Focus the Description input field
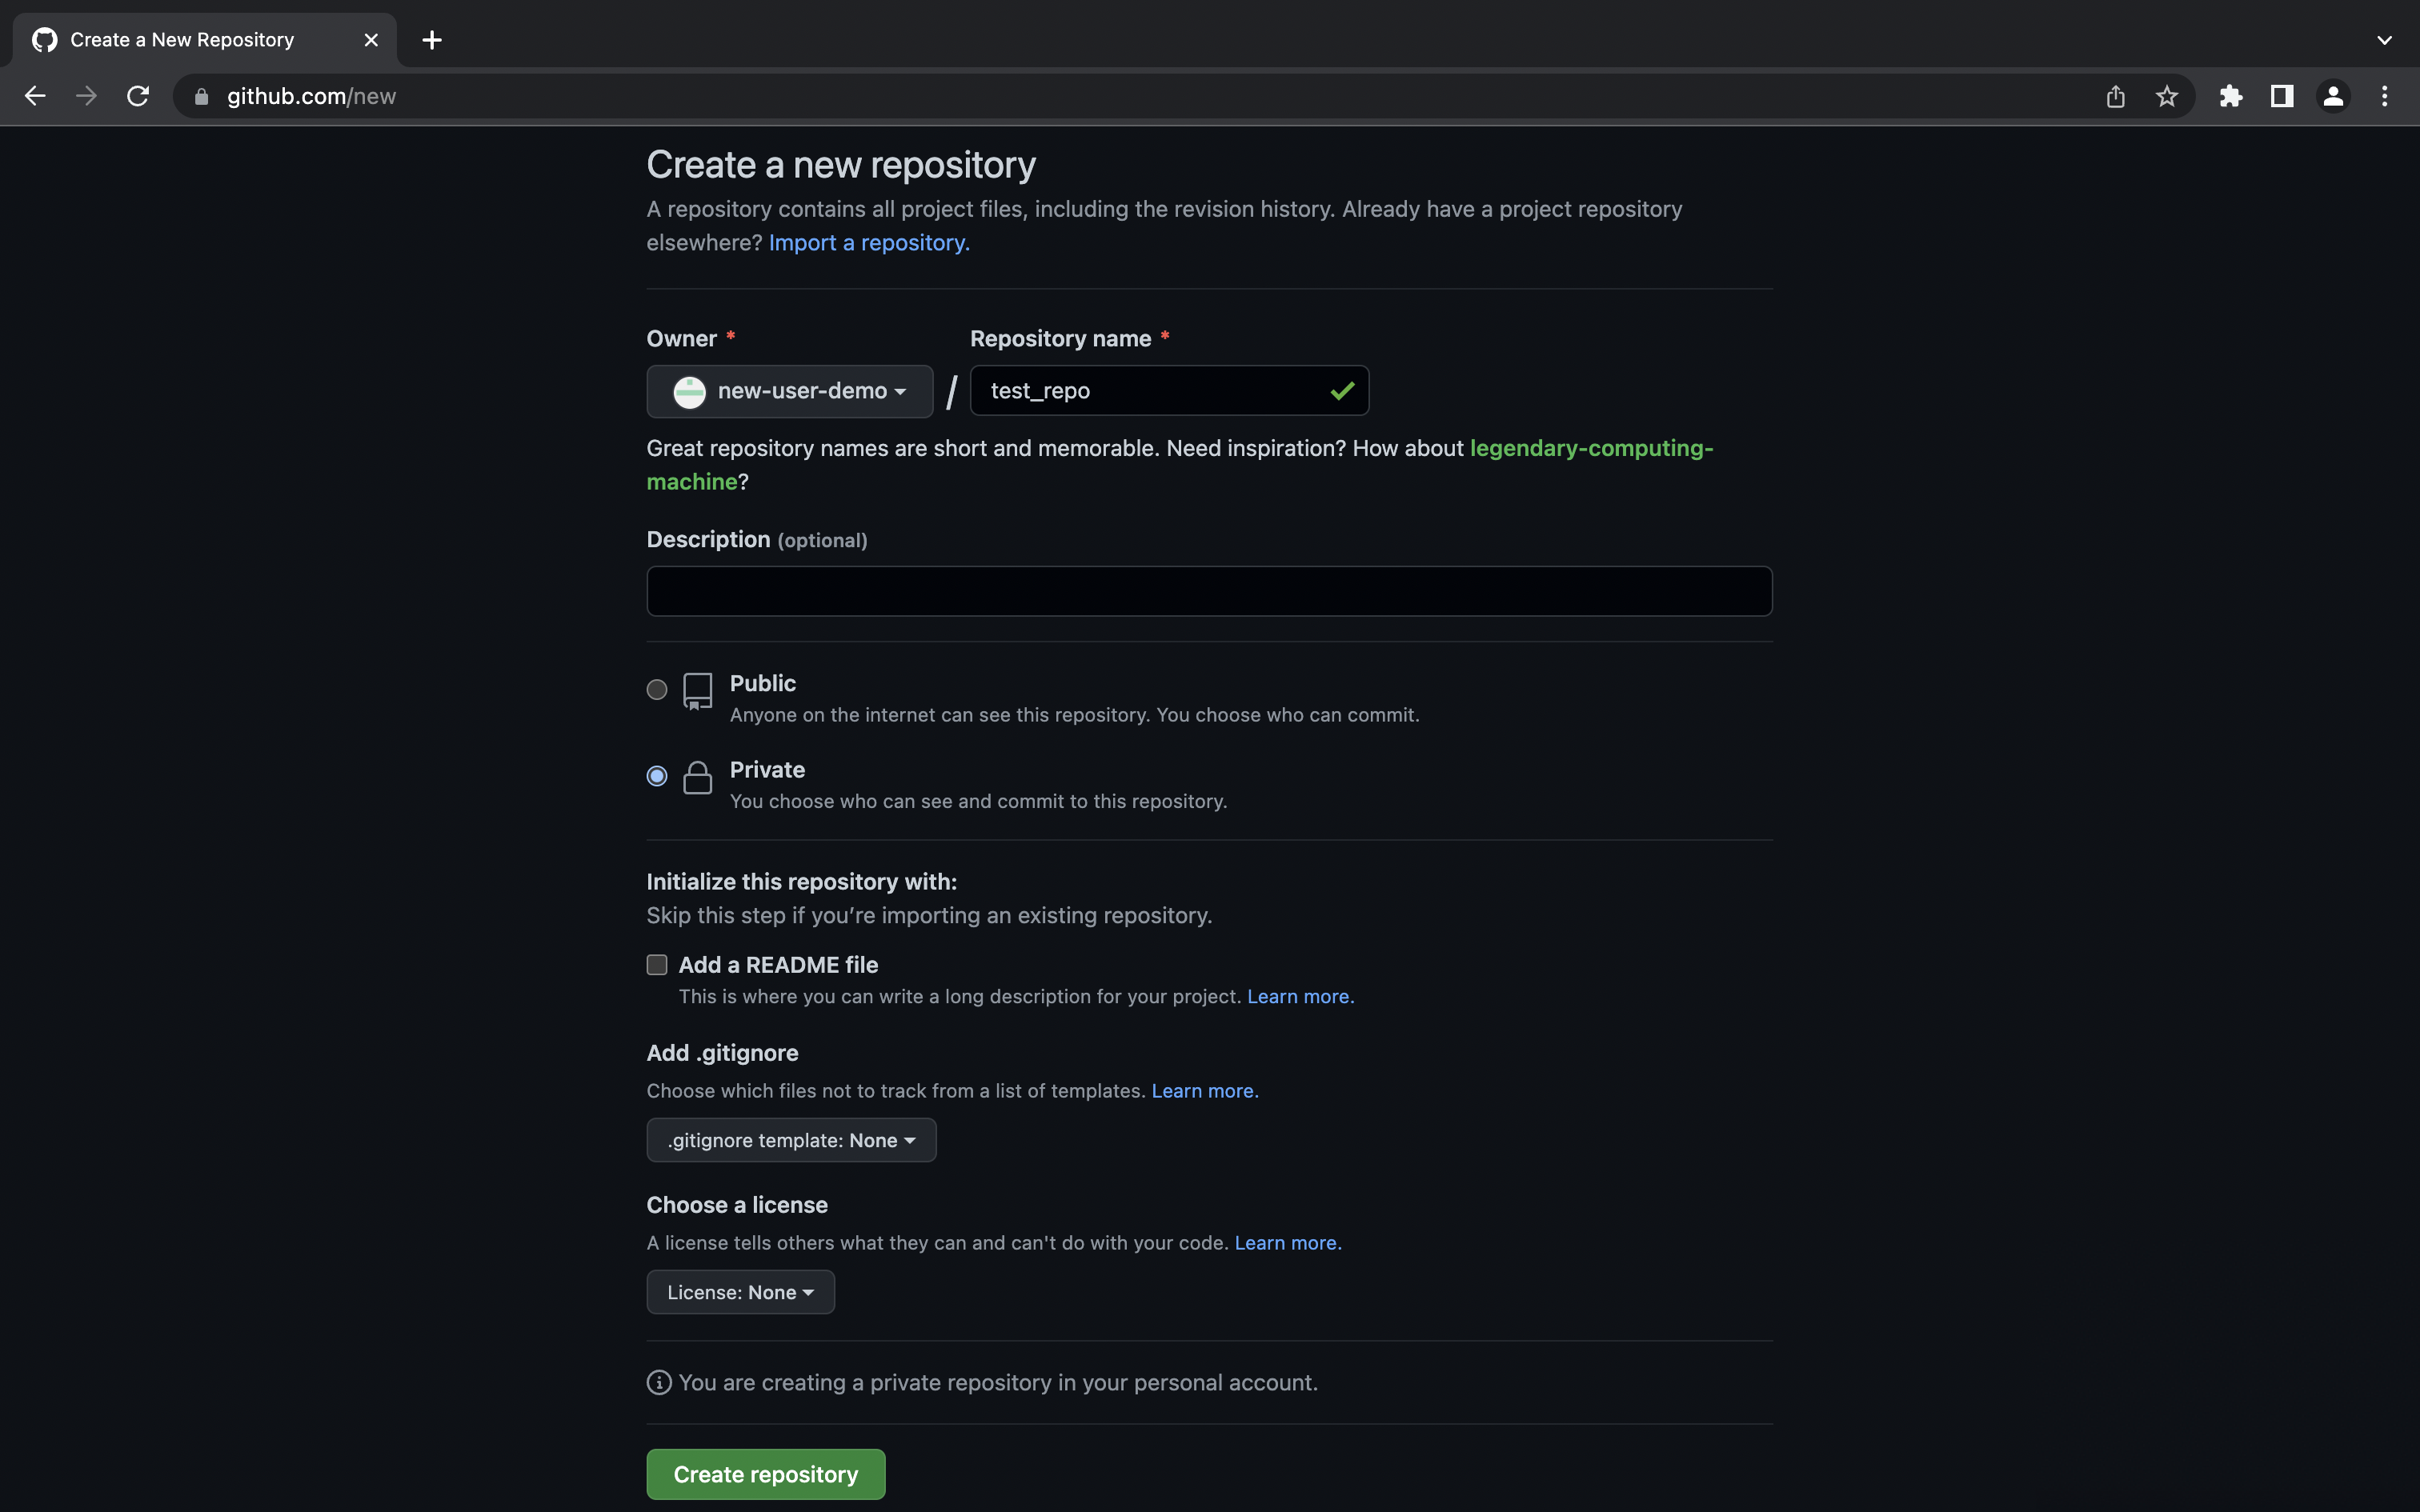Screen dimensions: 2420x1512 [x=1209, y=591]
